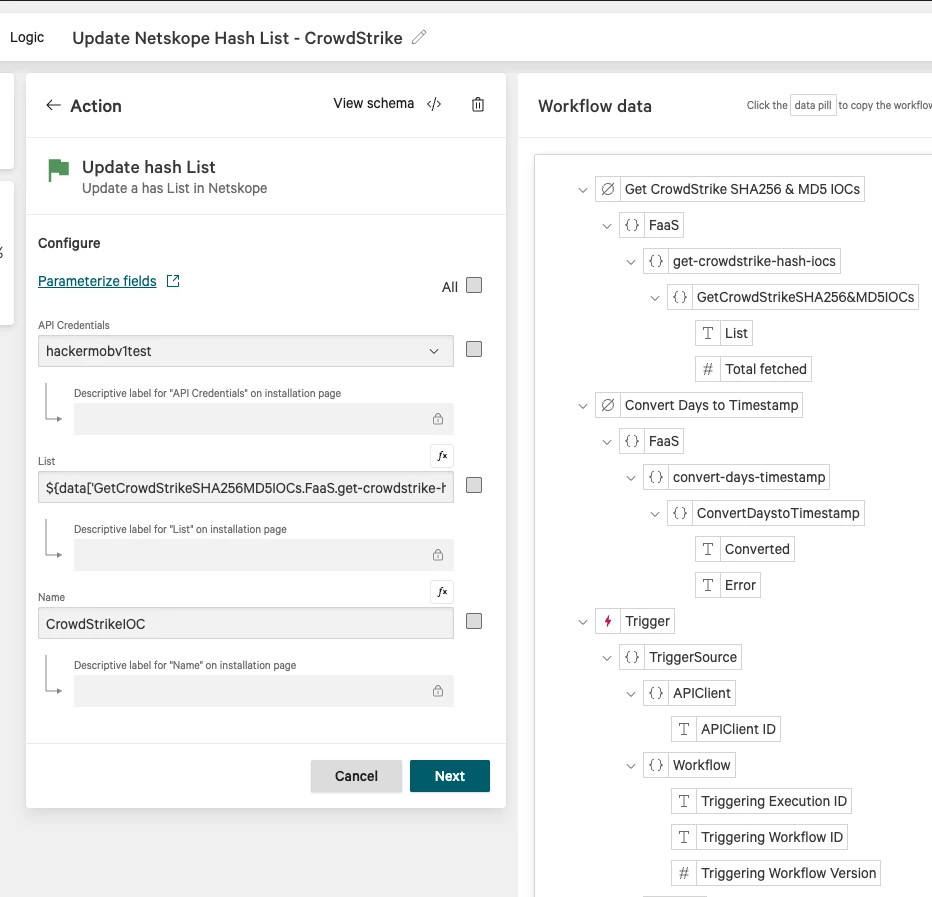Click the hash icon beside Total fetched
Screen dimensions: 932x897
point(707,369)
